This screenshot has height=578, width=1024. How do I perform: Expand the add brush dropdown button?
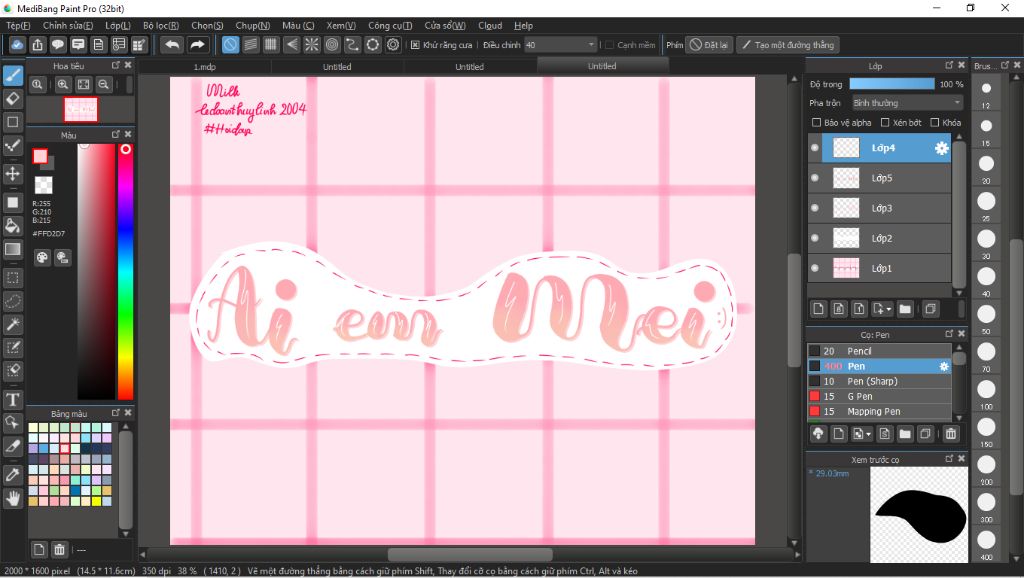pos(861,434)
